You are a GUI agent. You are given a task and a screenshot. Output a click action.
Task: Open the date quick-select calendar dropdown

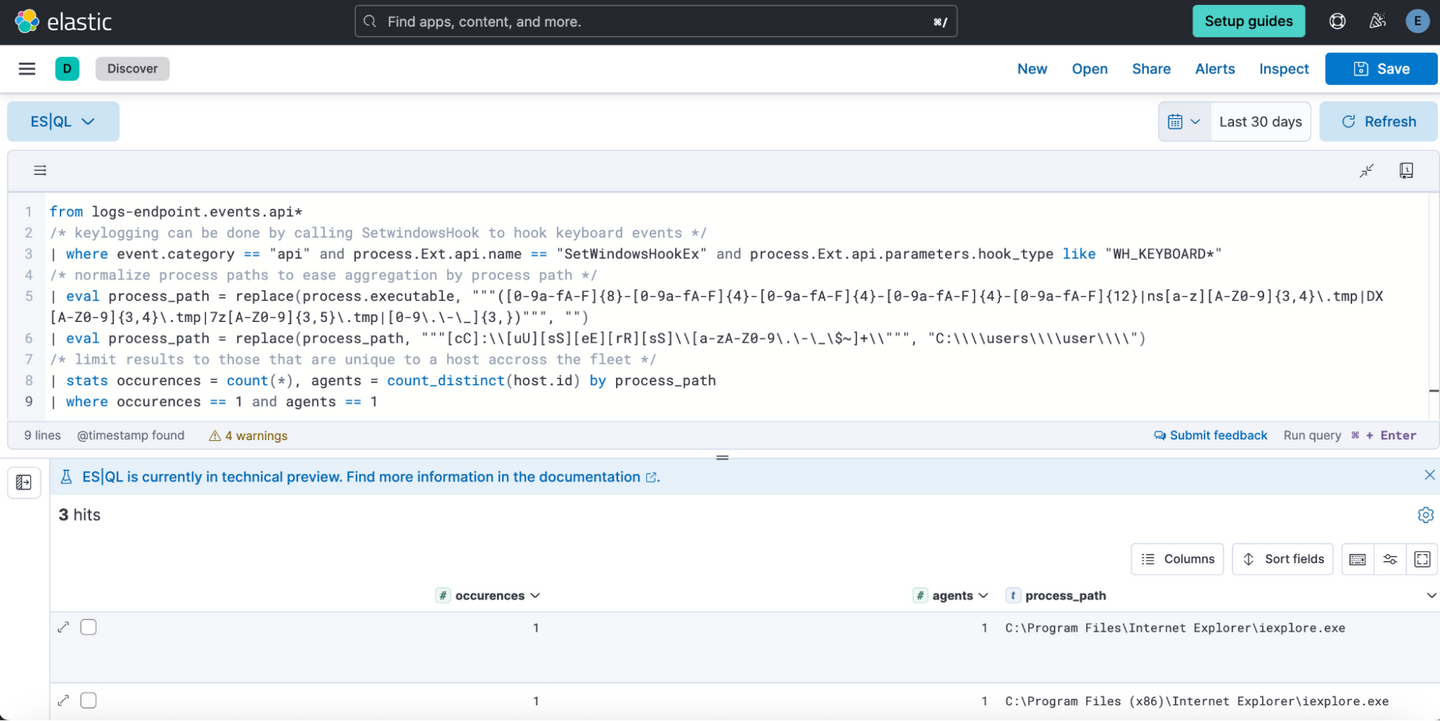pyautogui.click(x=1183, y=122)
